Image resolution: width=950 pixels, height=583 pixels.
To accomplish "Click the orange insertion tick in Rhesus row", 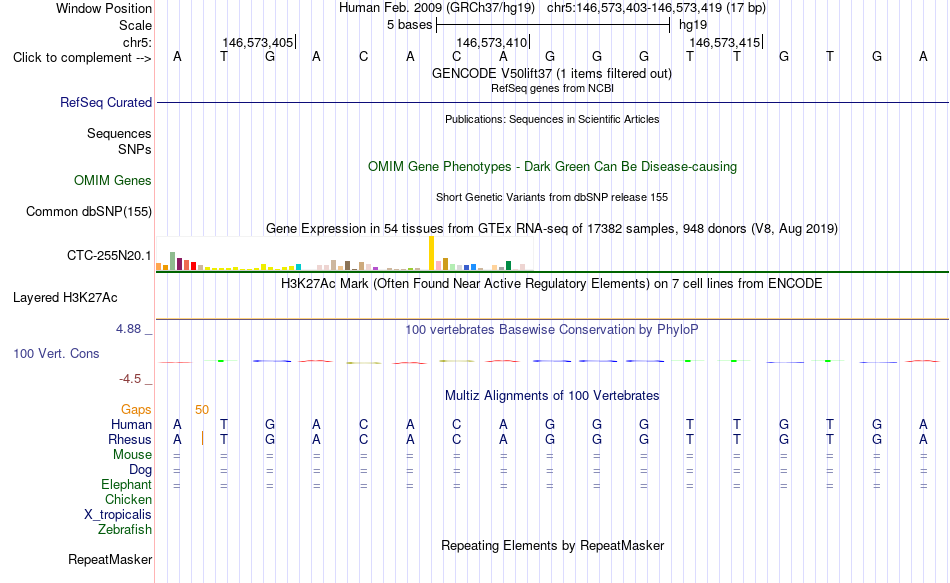I will 202,439.
